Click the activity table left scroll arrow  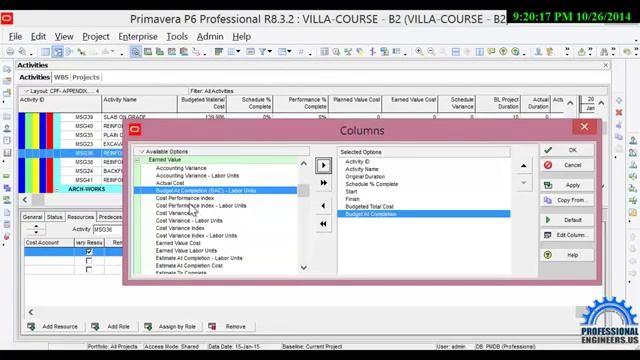click(x=25, y=200)
